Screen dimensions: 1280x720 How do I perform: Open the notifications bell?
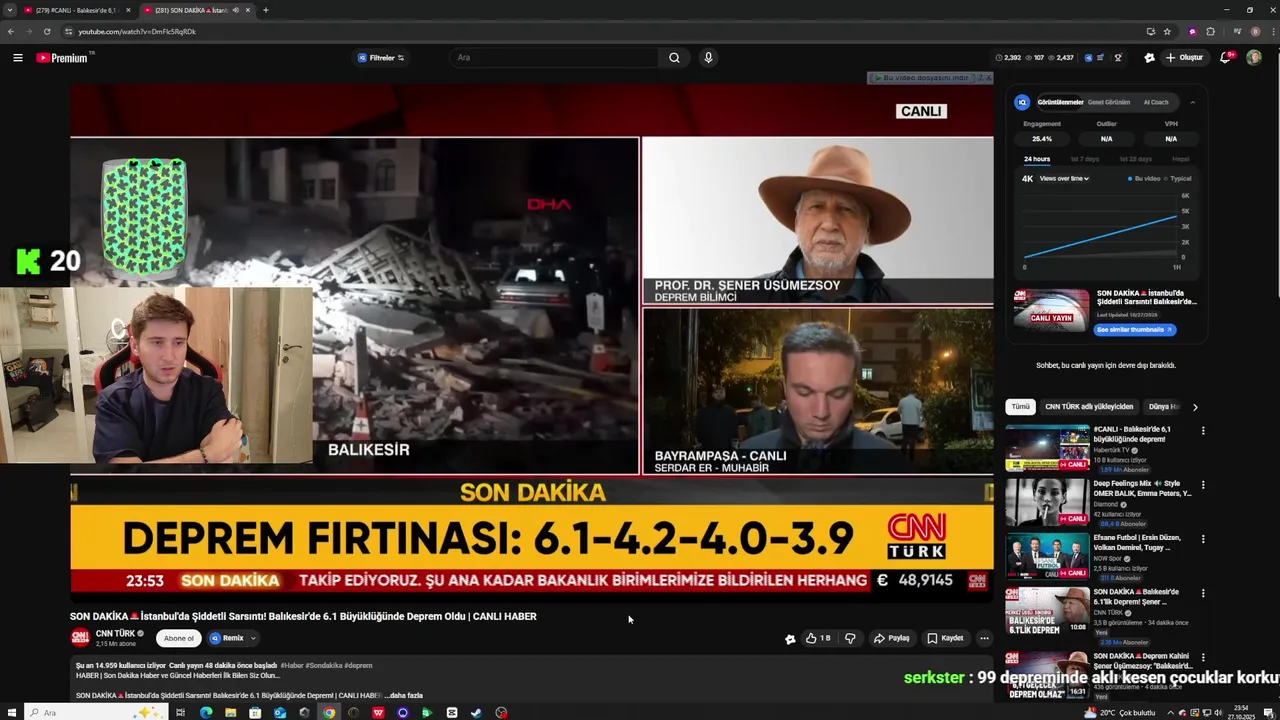click(1225, 58)
